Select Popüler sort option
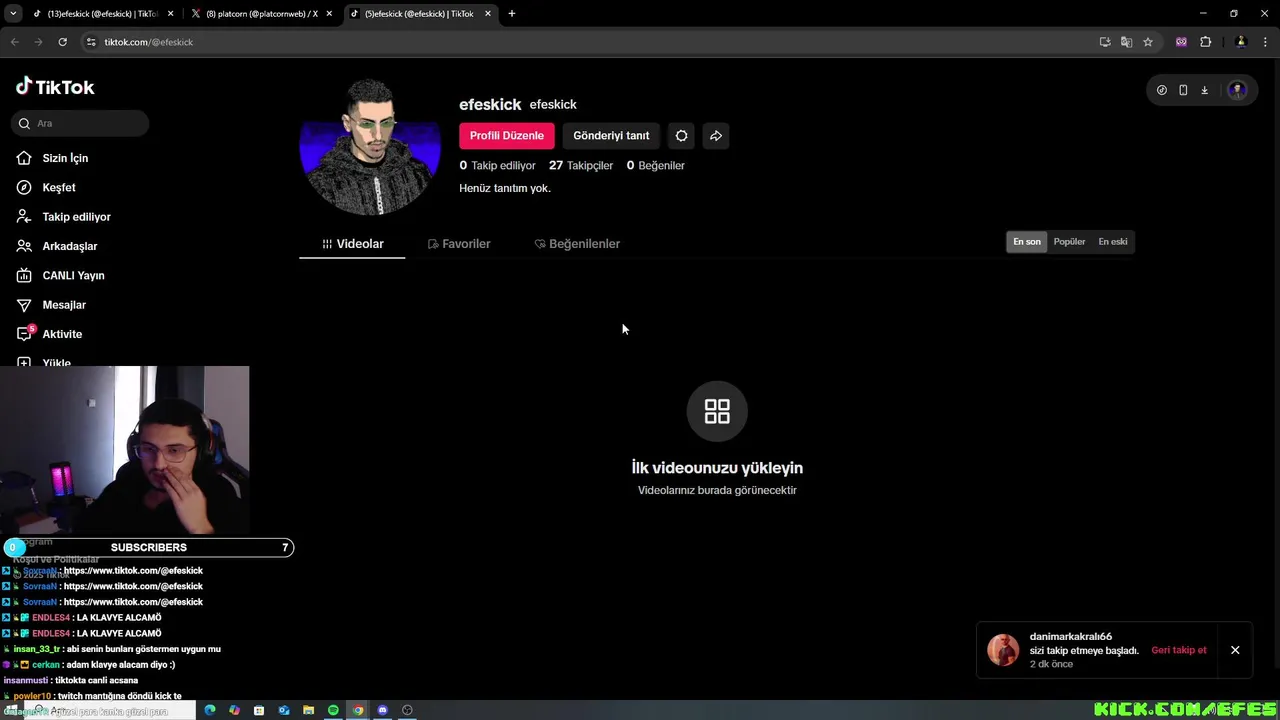Screen dimensions: 1280x720 point(1069,242)
